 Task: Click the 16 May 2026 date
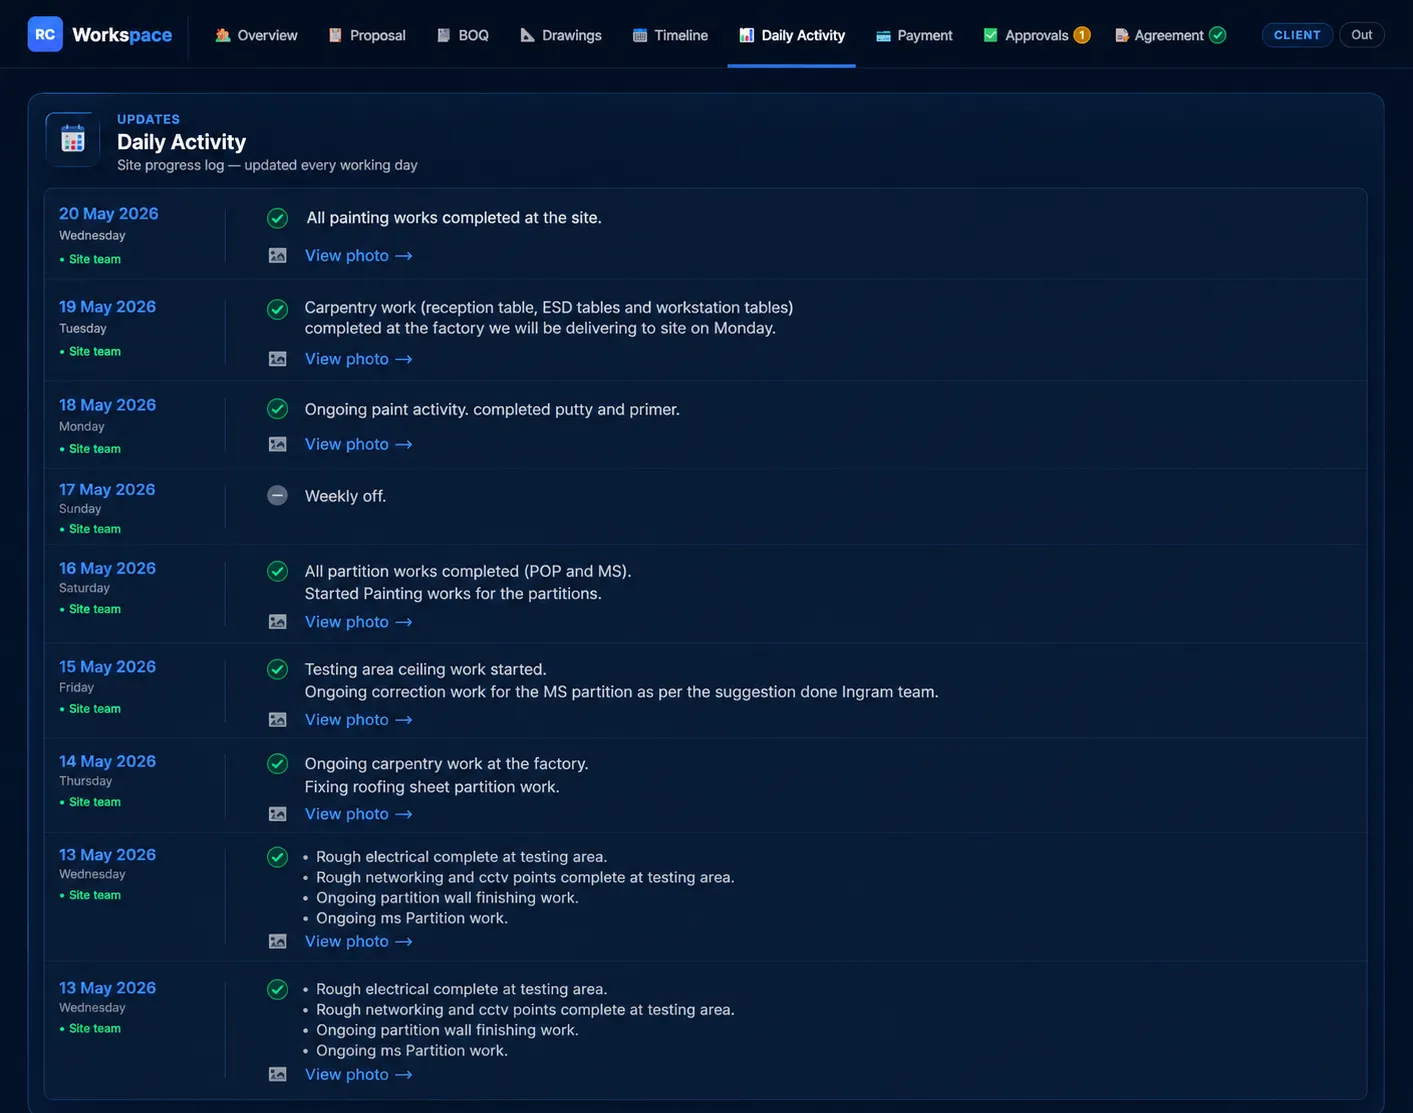[107, 568]
